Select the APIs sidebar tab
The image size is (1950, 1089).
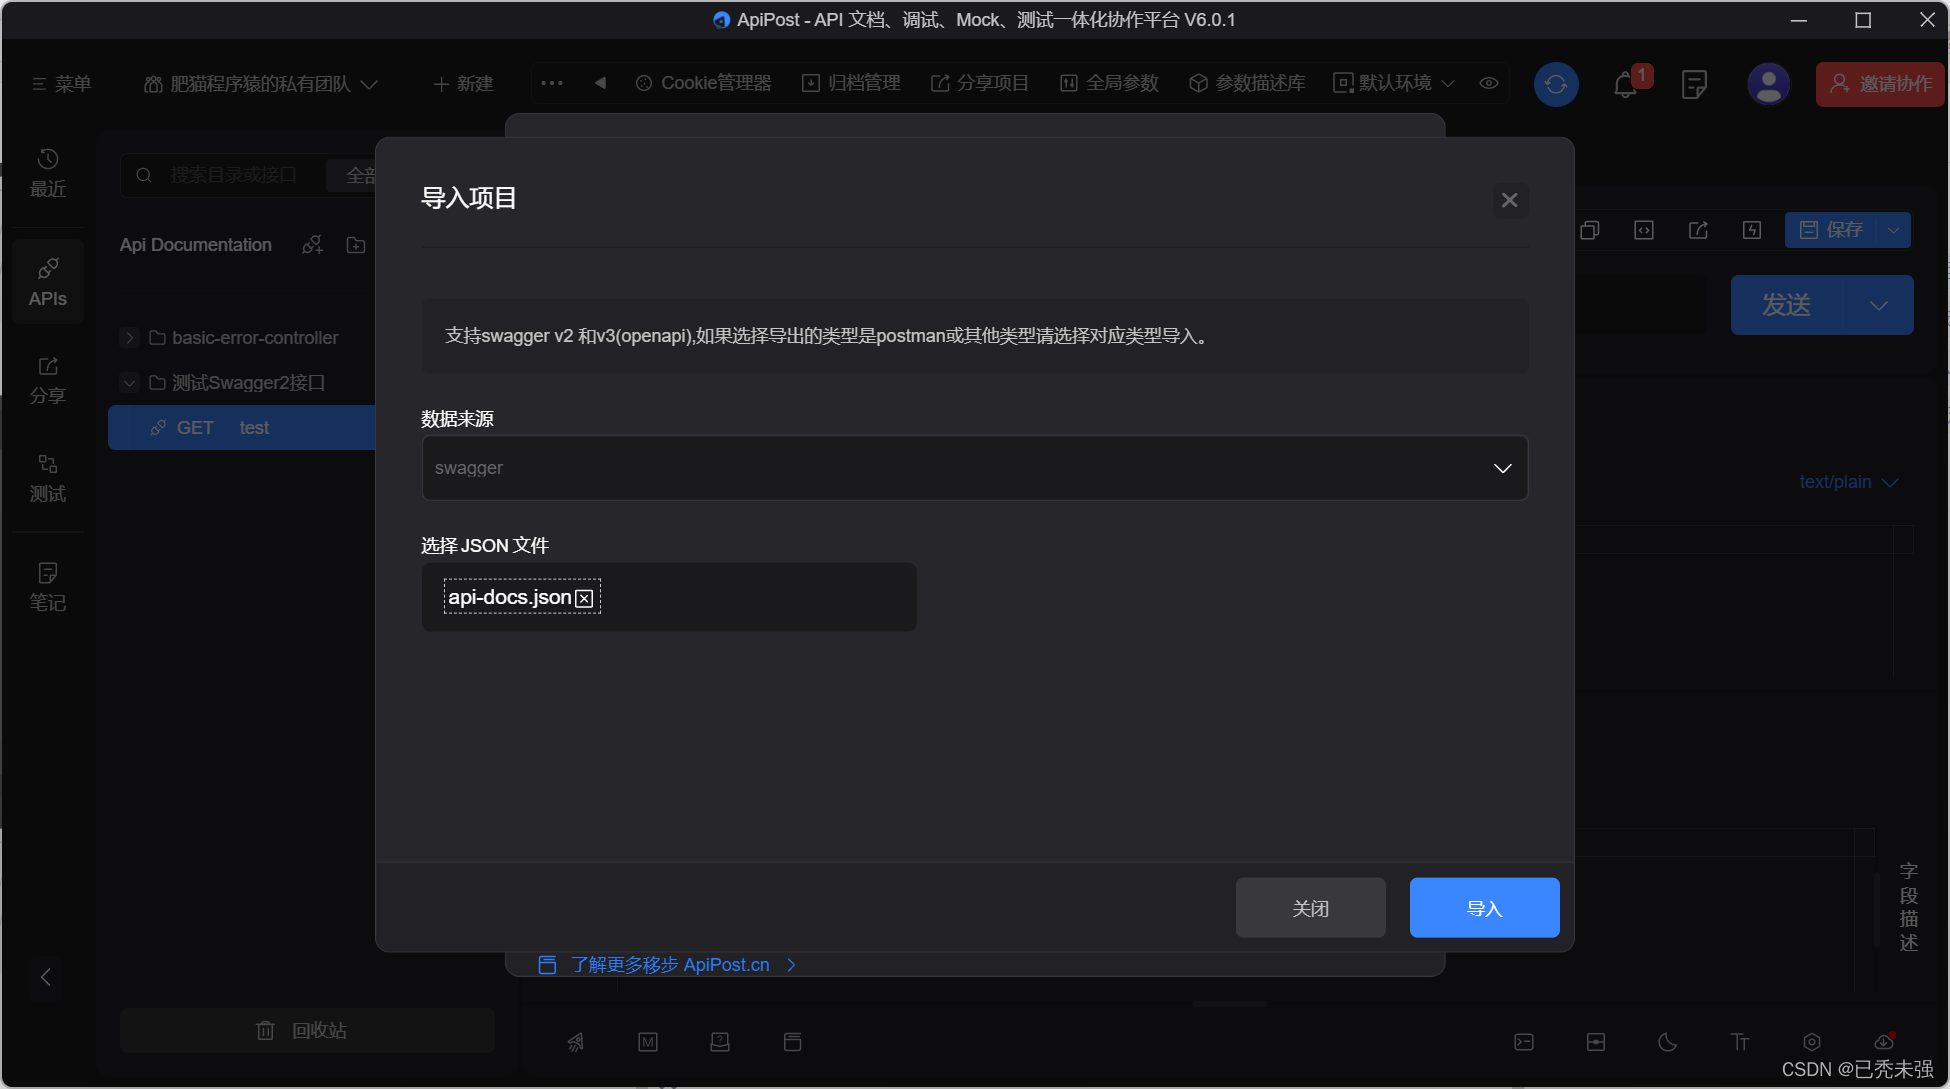click(48, 283)
